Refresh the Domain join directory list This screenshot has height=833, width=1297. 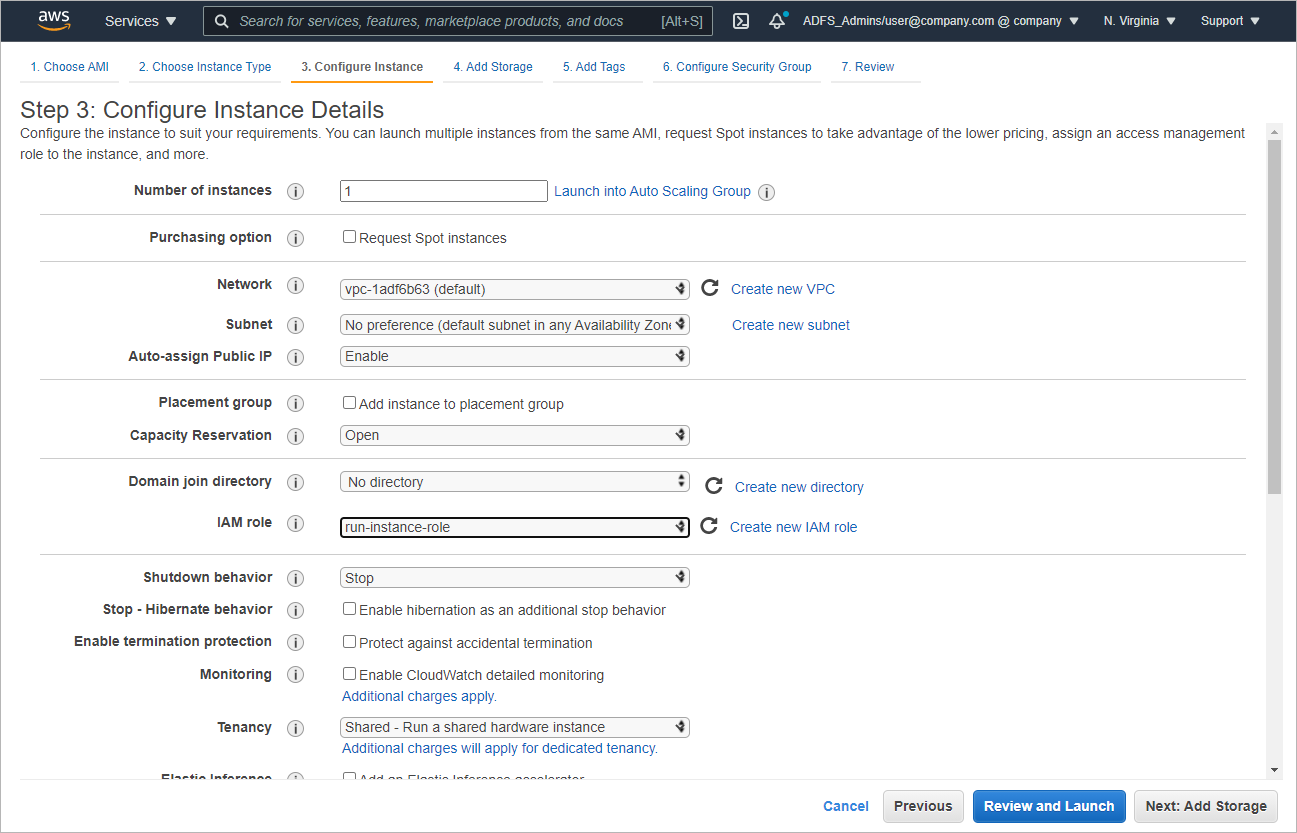click(x=714, y=486)
